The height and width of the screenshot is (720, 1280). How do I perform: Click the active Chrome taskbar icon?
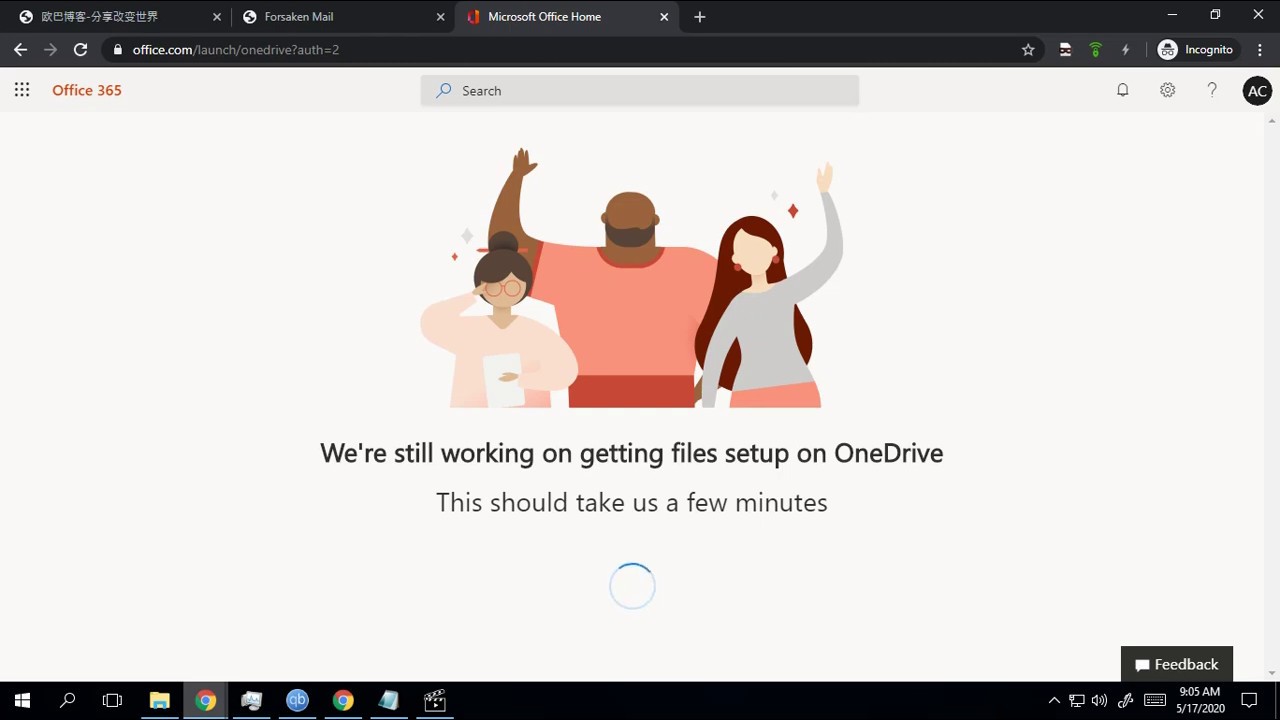pyautogui.click(x=206, y=700)
